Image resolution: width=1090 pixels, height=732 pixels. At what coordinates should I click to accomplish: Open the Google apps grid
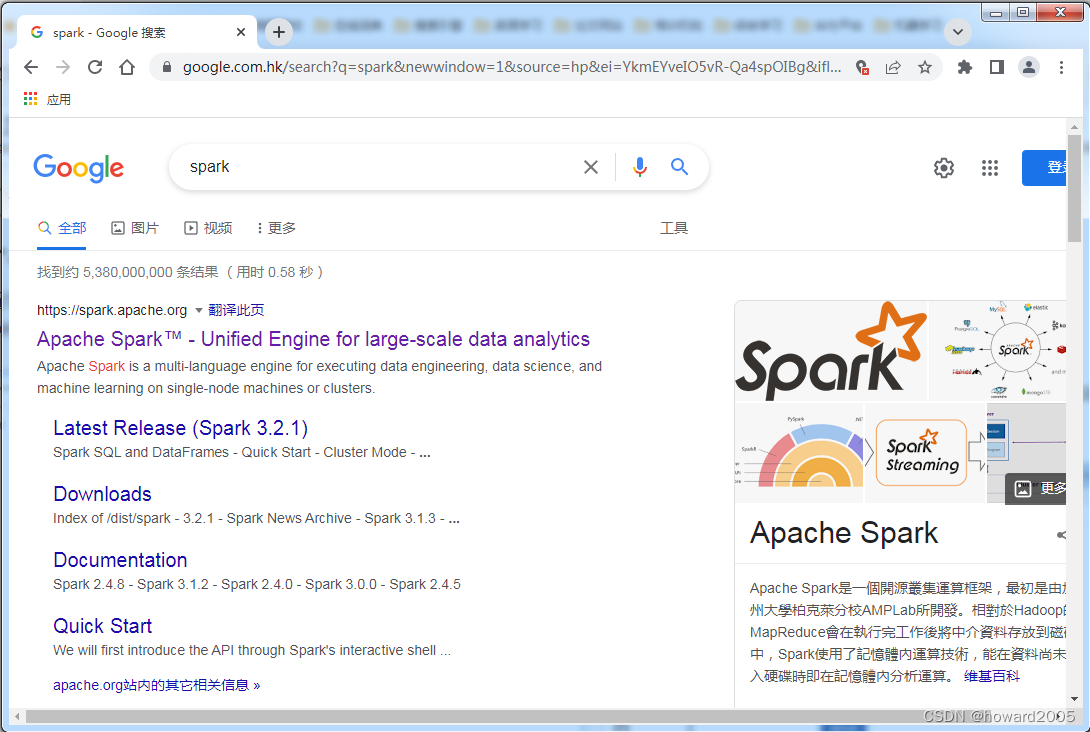[990, 168]
